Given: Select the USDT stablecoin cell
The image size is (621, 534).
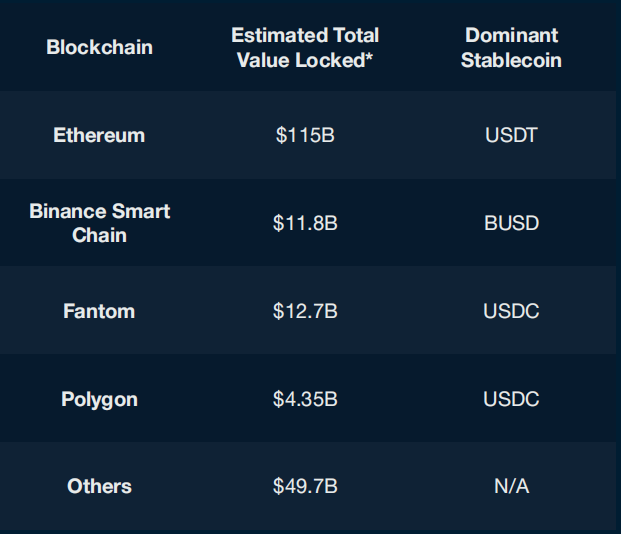Looking at the screenshot, I should 511,135.
